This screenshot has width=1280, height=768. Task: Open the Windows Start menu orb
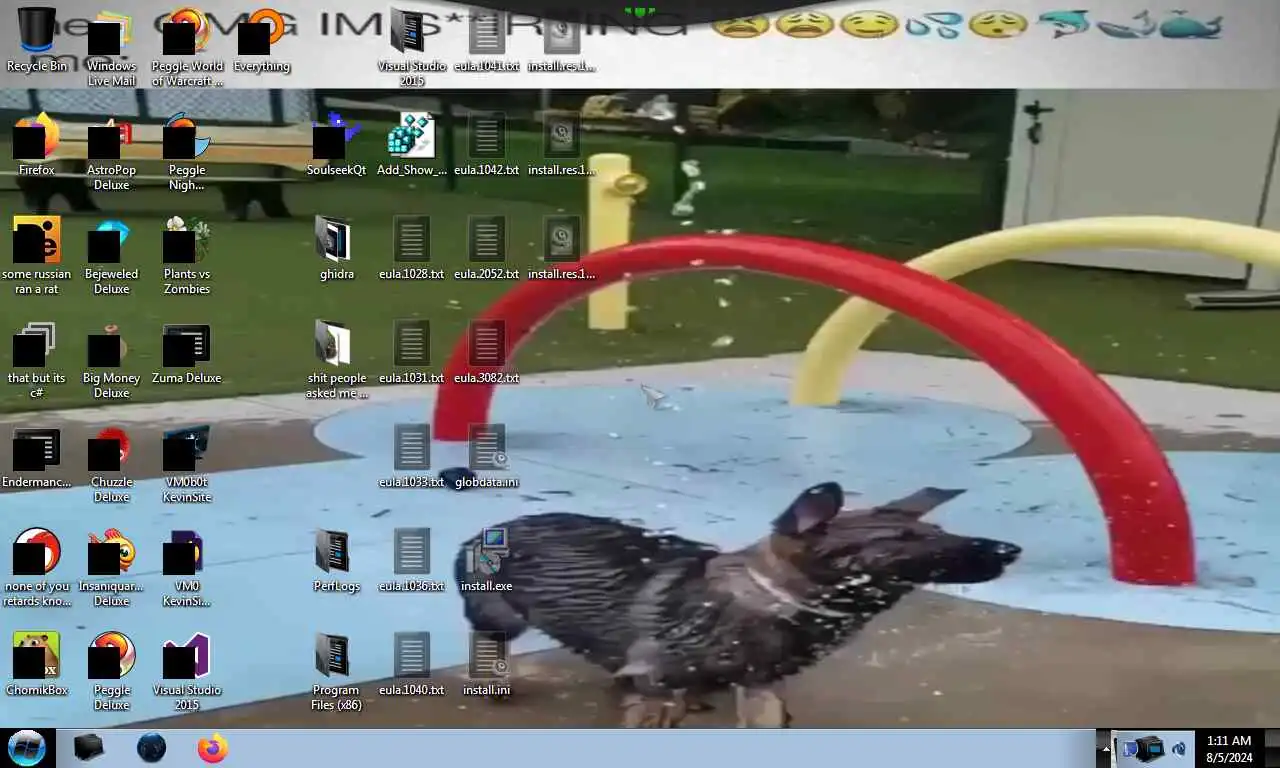coord(27,748)
